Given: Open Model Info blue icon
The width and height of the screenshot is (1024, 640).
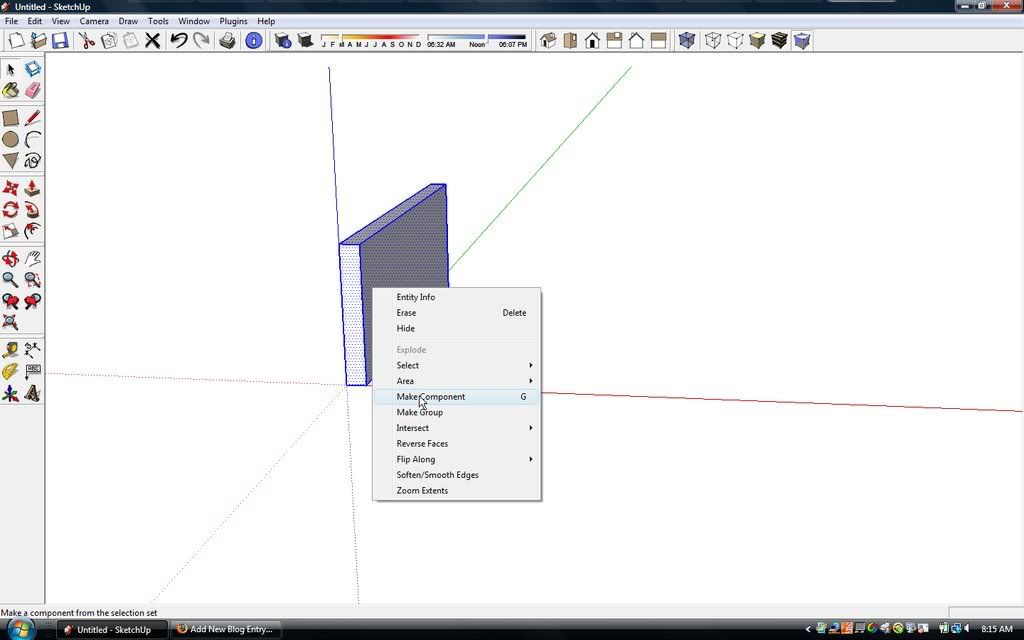Looking at the screenshot, I should coord(254,40).
